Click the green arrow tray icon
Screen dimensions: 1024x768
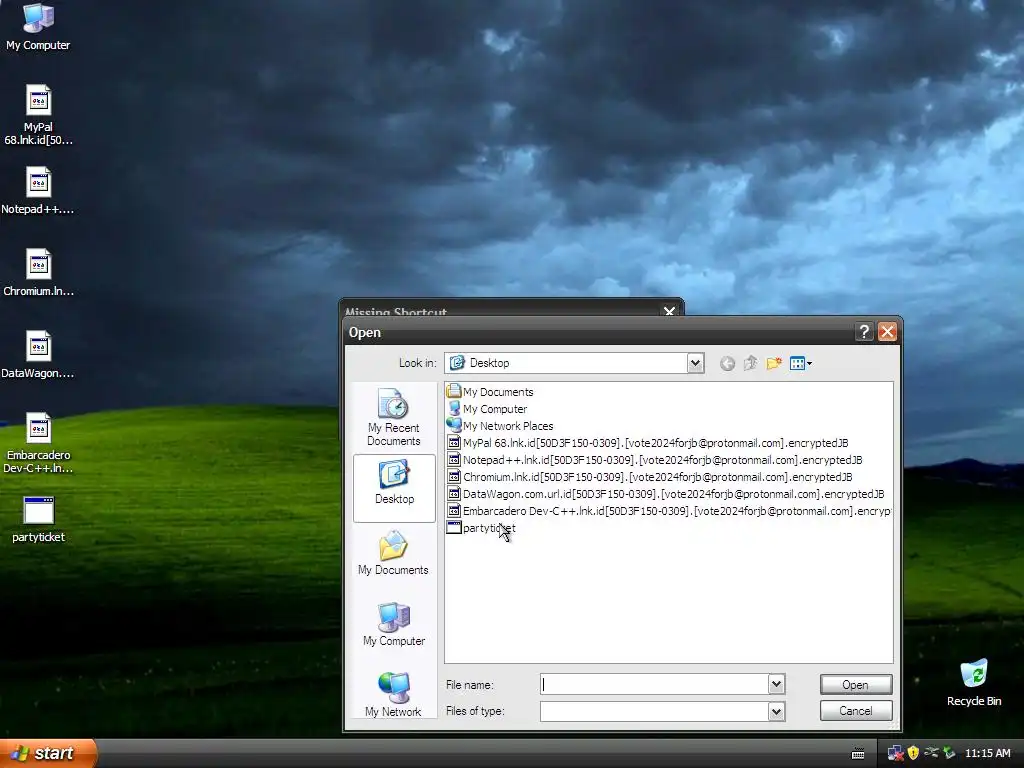click(x=949, y=753)
